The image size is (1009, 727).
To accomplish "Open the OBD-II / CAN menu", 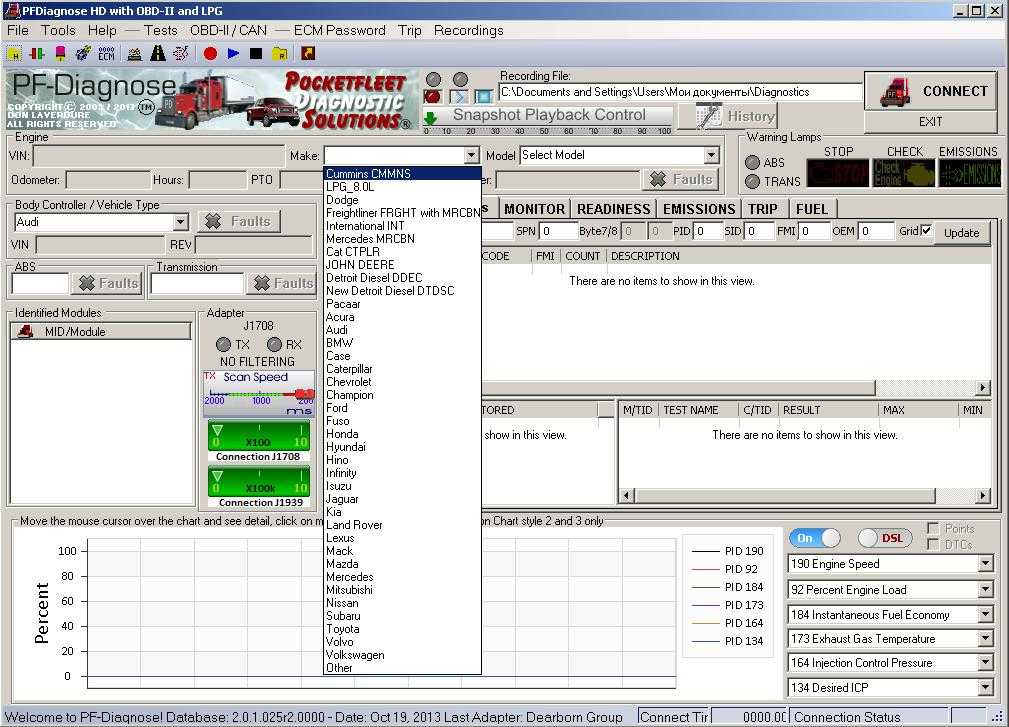I will click(228, 30).
